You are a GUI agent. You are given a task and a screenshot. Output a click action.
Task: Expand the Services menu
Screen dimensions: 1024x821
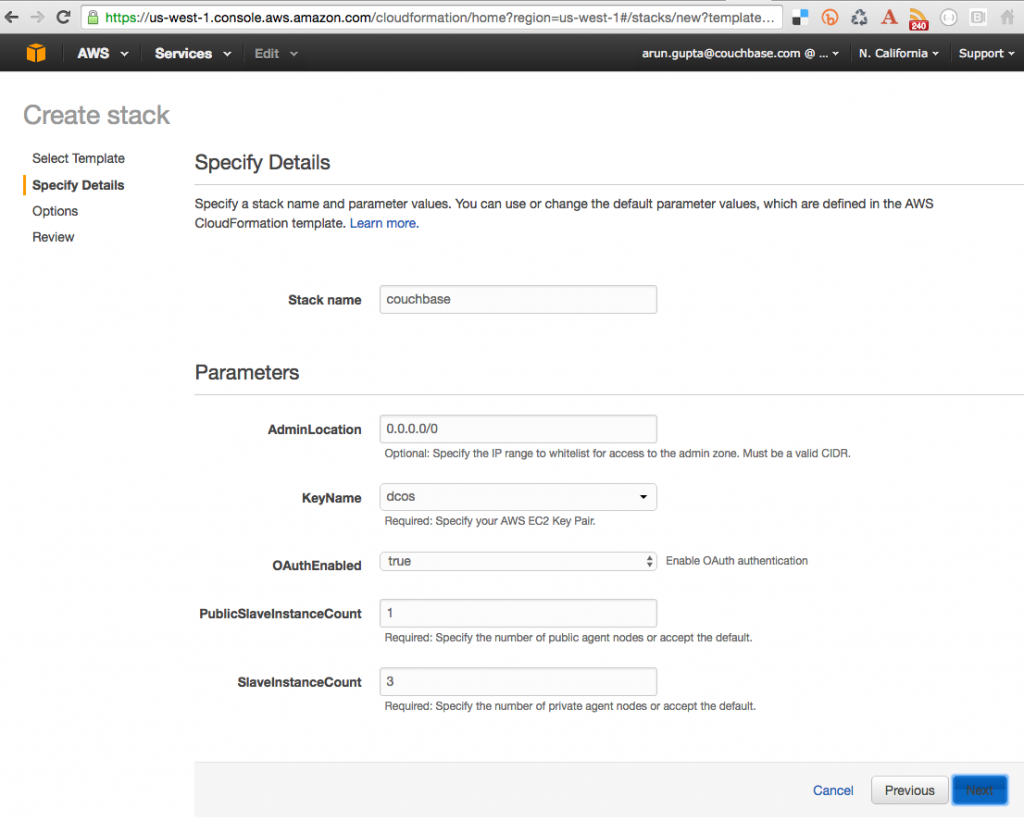193,54
